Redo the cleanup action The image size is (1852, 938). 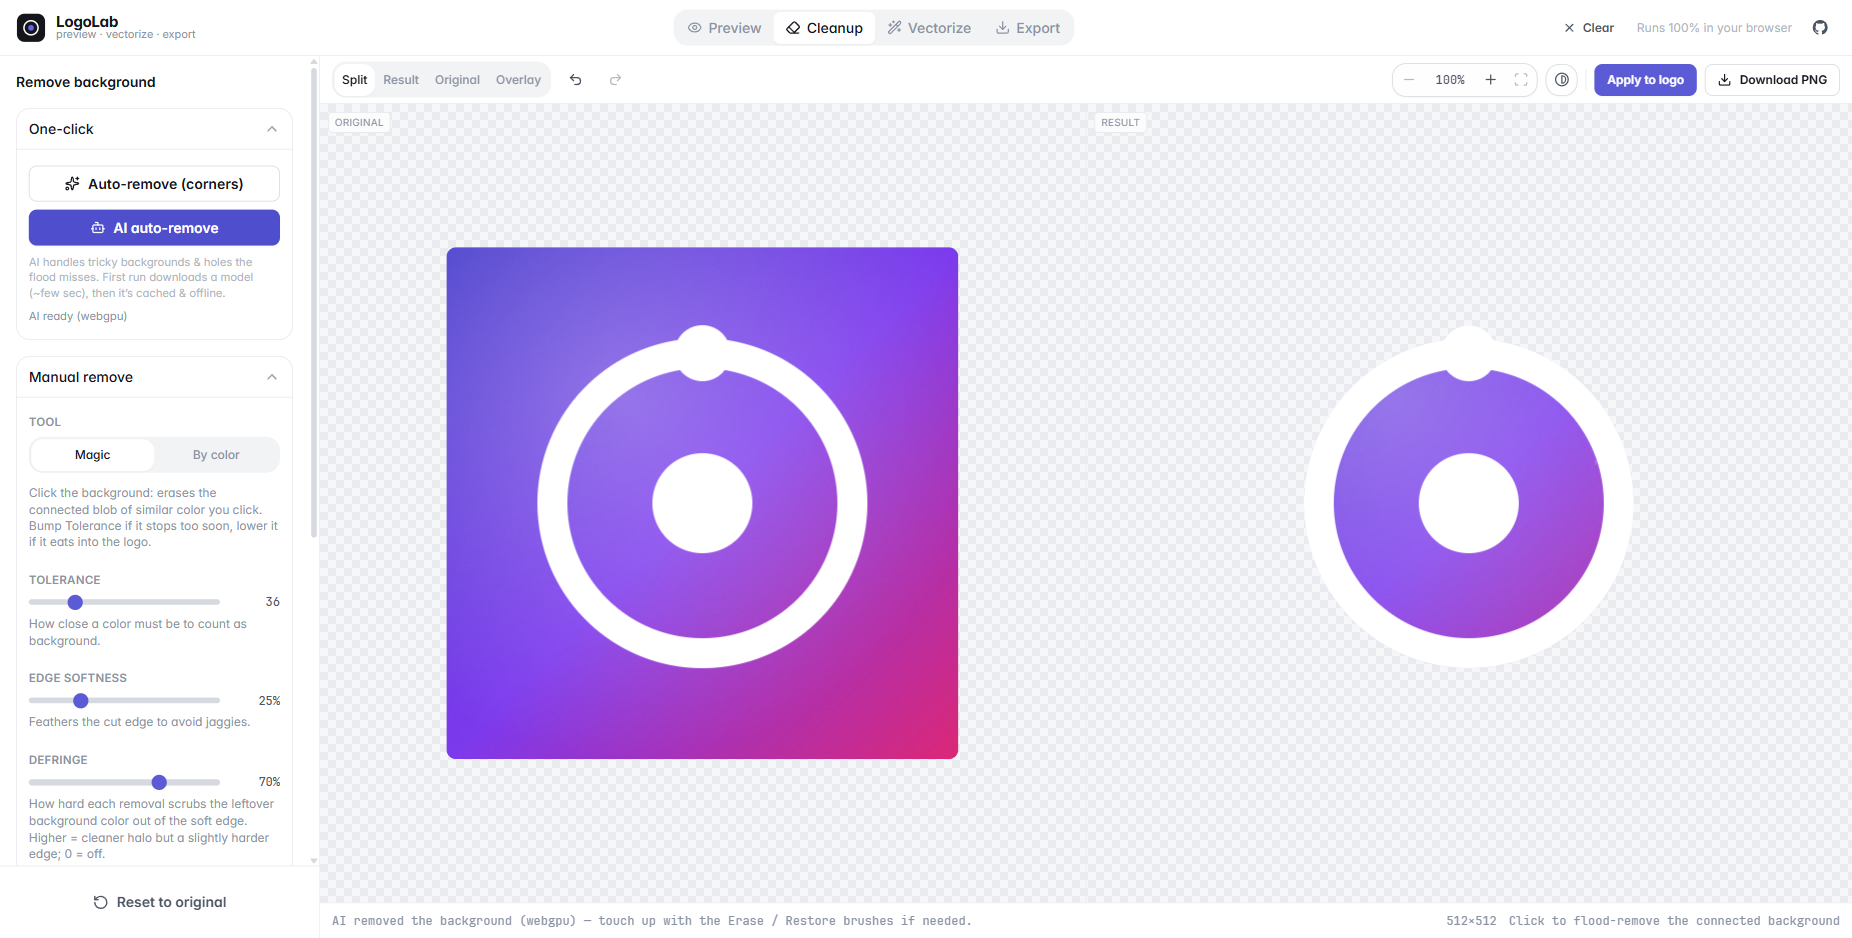[x=616, y=80]
